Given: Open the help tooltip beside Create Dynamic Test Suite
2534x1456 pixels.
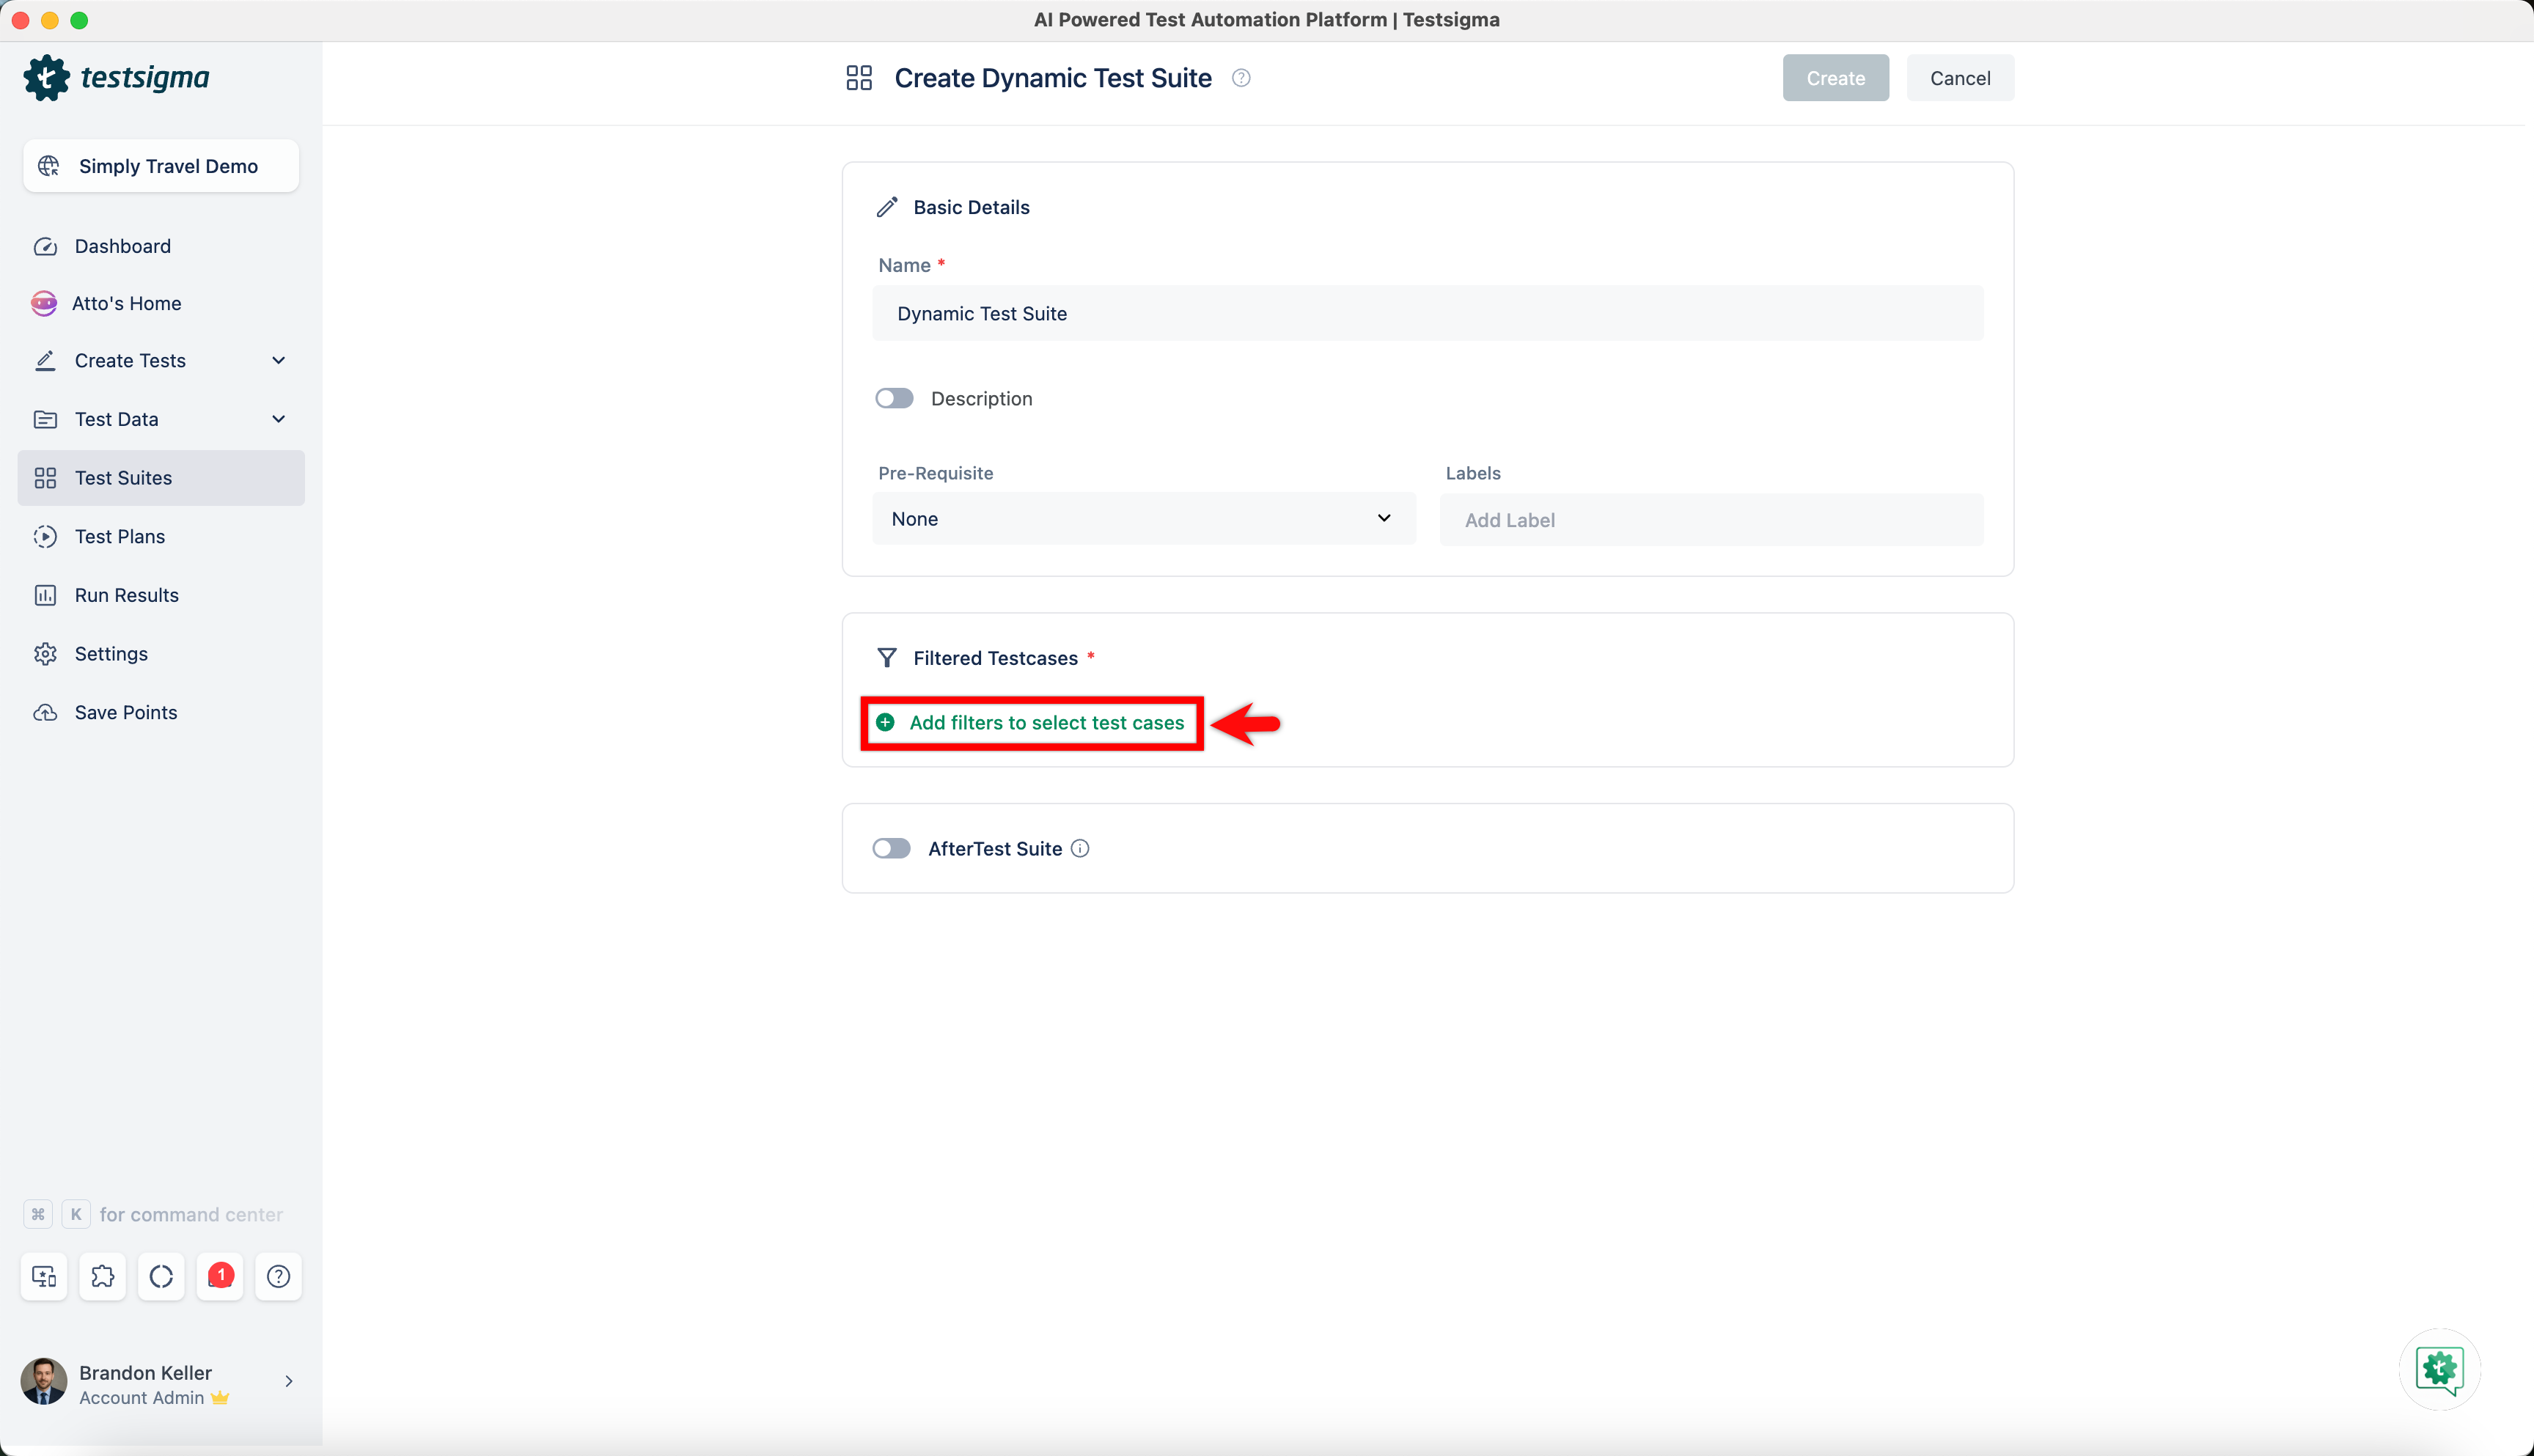Looking at the screenshot, I should point(1240,77).
